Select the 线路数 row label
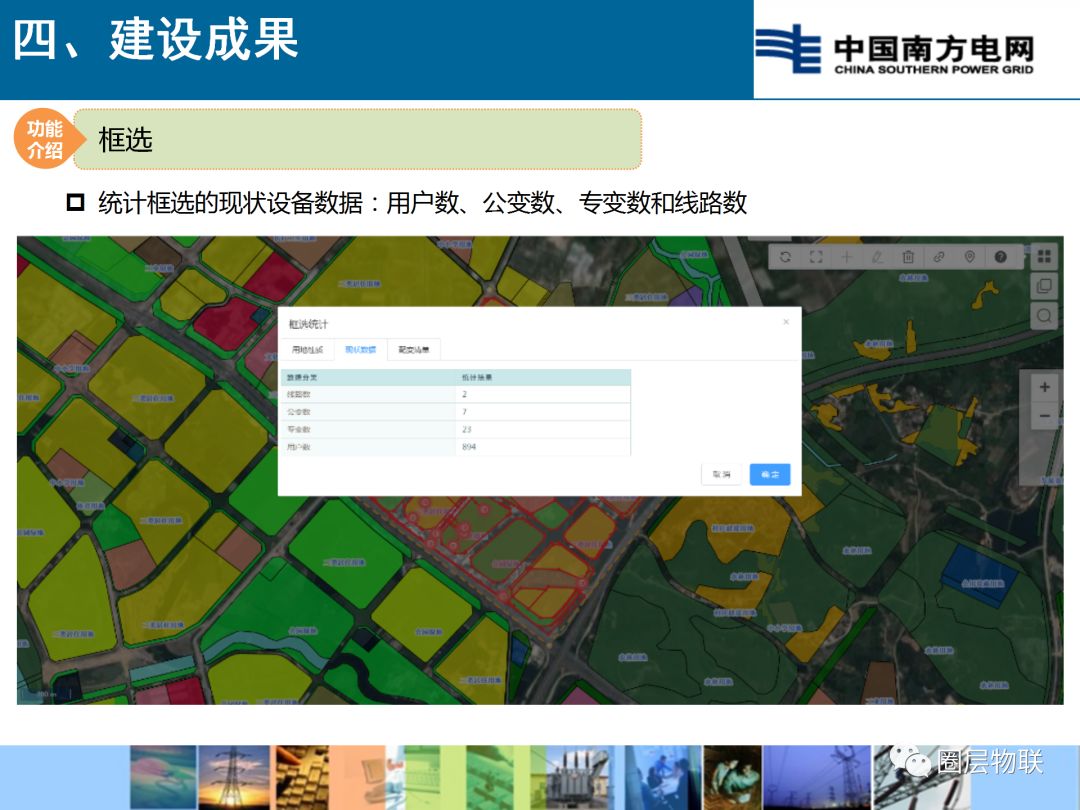 [x=298, y=395]
